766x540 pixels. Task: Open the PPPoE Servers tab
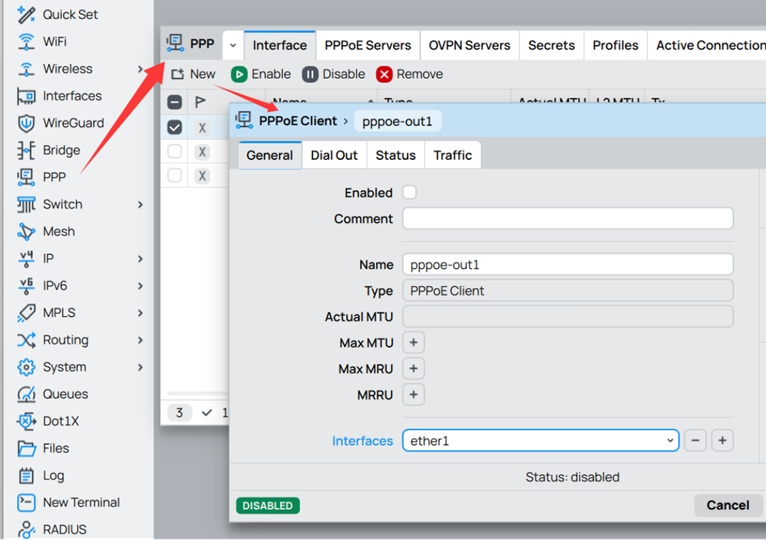point(367,45)
